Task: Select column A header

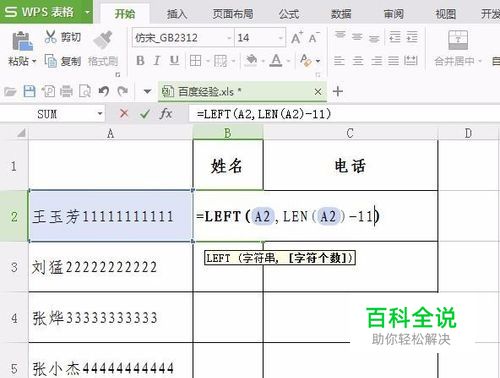Action: [111, 133]
